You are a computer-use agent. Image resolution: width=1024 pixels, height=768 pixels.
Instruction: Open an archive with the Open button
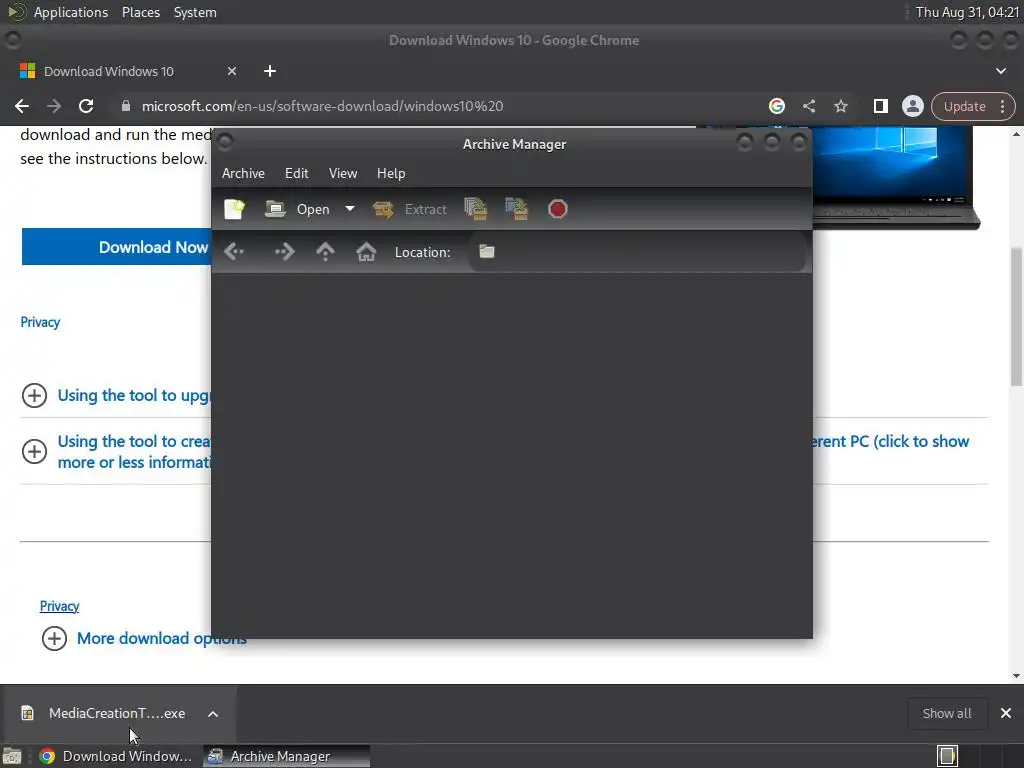pos(297,209)
